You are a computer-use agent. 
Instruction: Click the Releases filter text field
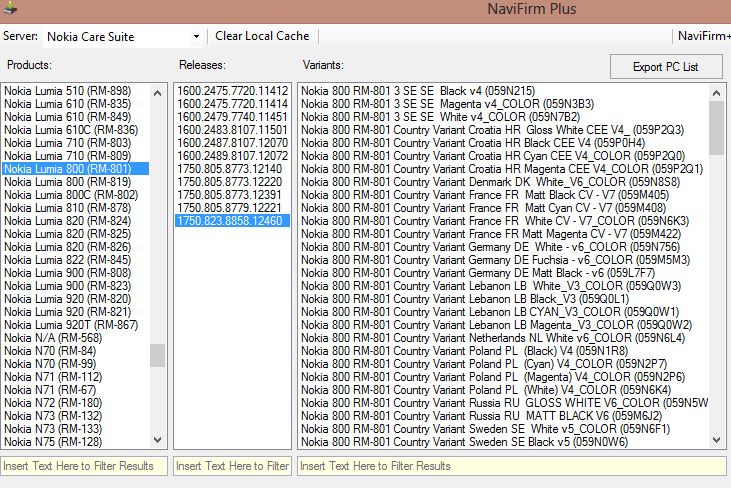pyautogui.click(x=232, y=466)
